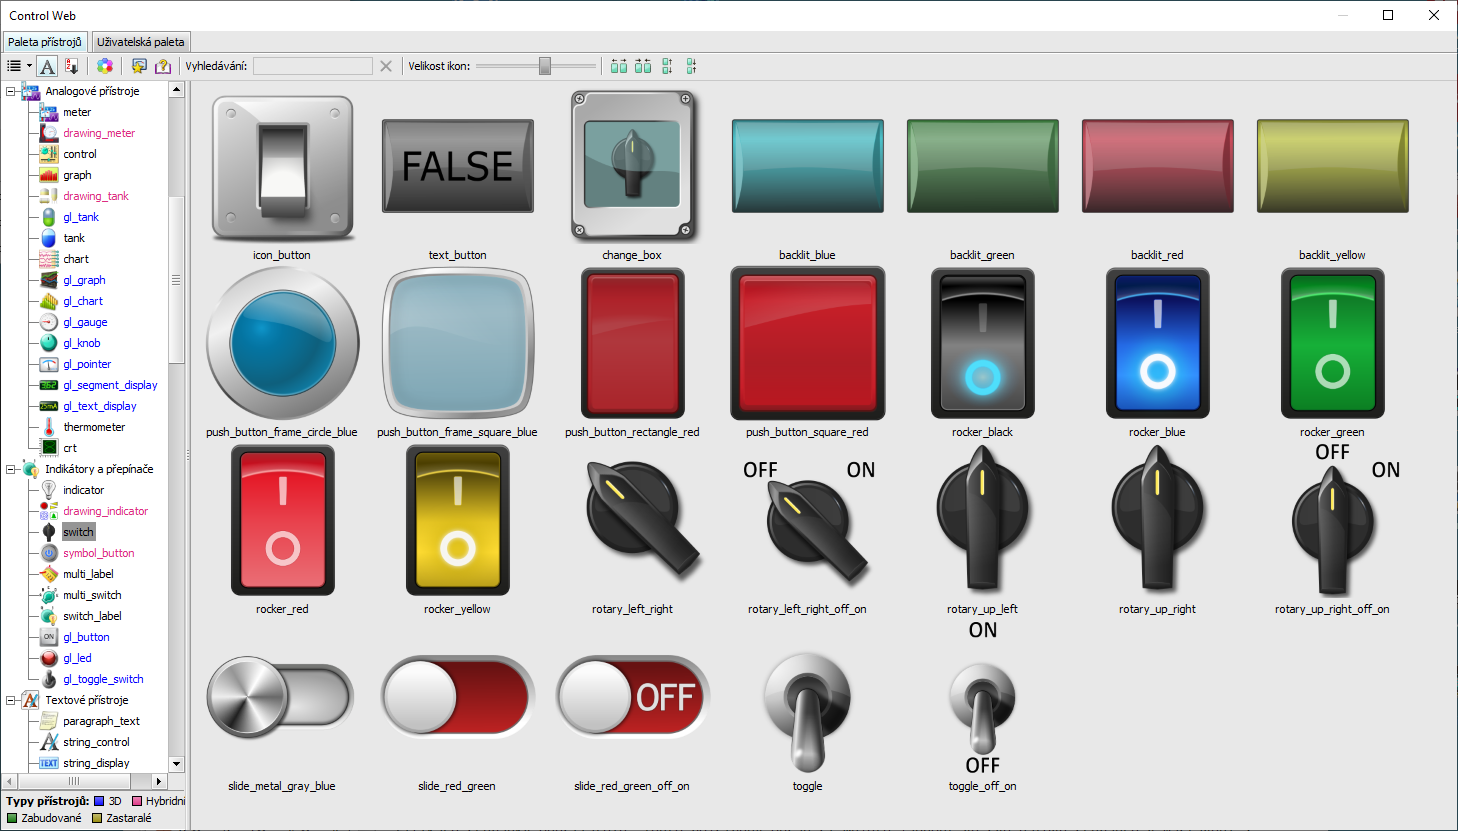Click the help book question-mark icon
Screen dimensions: 1458x831
pyautogui.click(x=163, y=66)
